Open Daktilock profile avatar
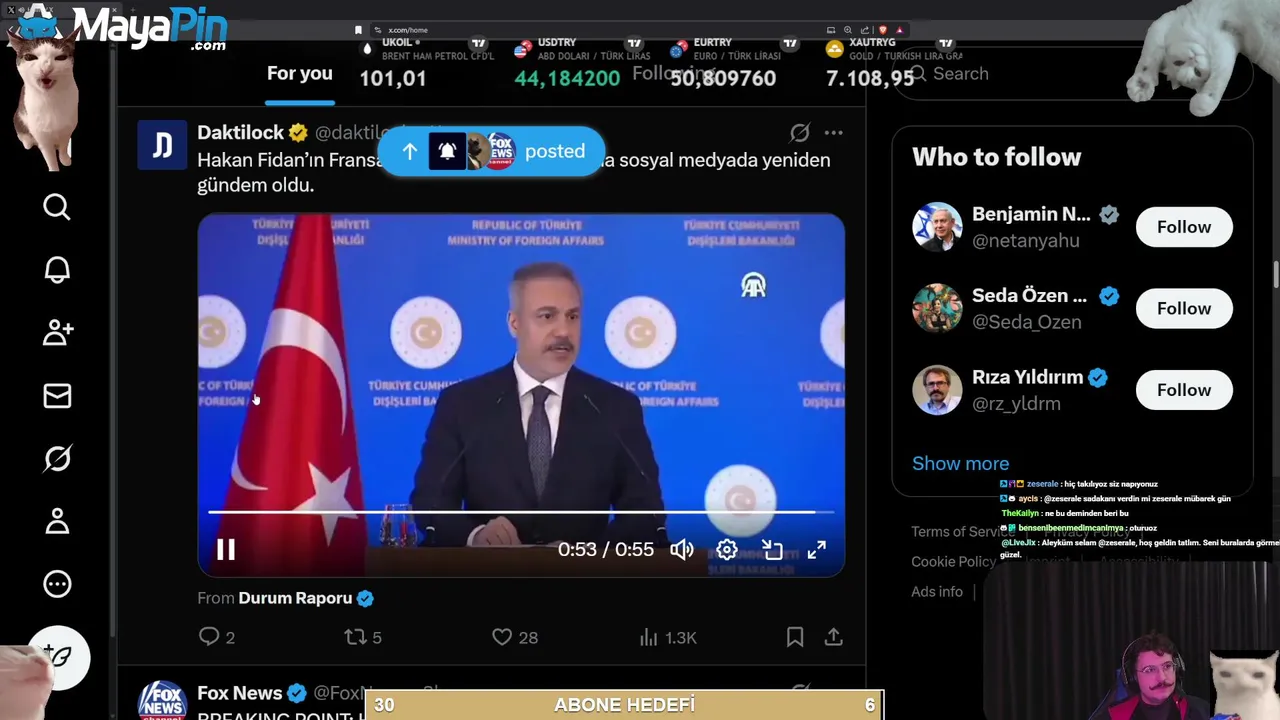This screenshot has height=720, width=1280. (162, 145)
